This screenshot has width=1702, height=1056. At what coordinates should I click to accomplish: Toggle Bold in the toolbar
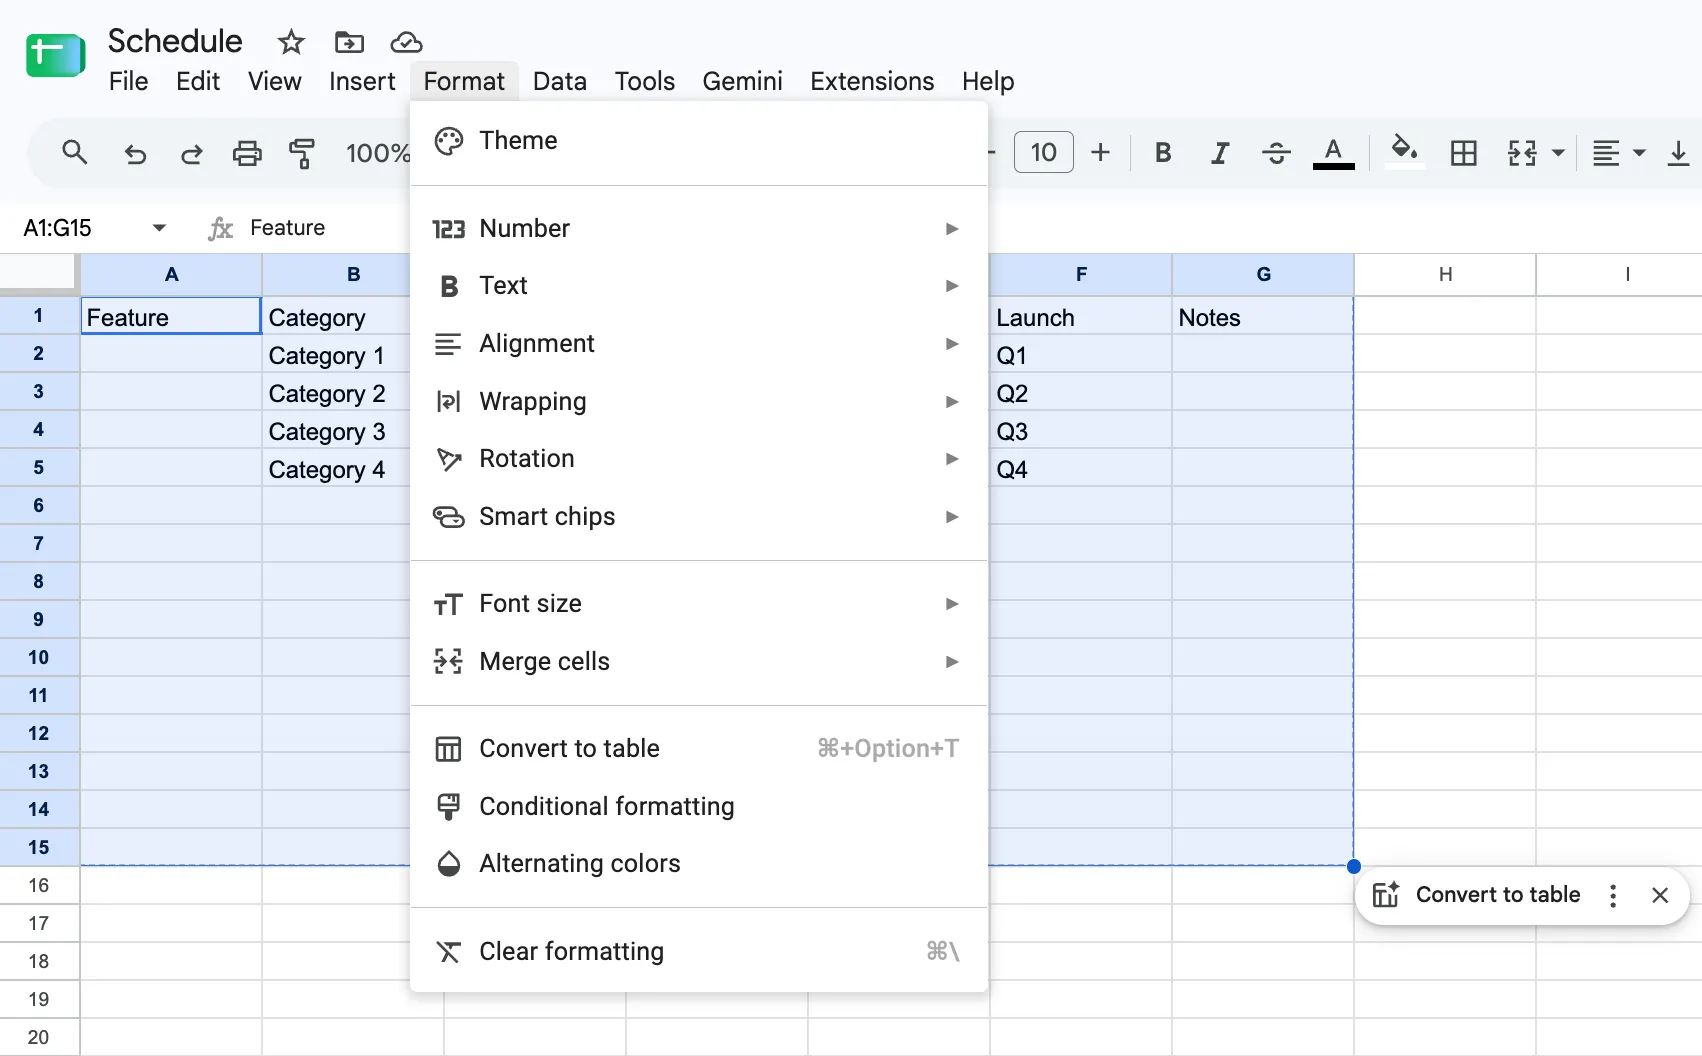1163,153
